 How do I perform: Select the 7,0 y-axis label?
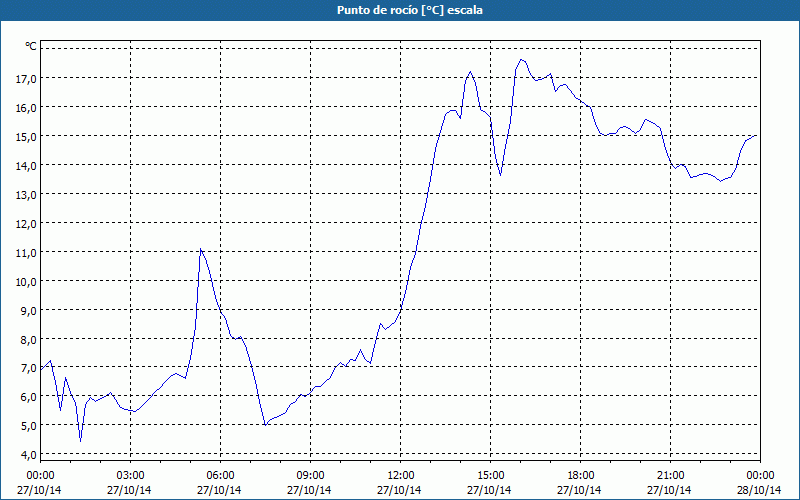point(30,367)
